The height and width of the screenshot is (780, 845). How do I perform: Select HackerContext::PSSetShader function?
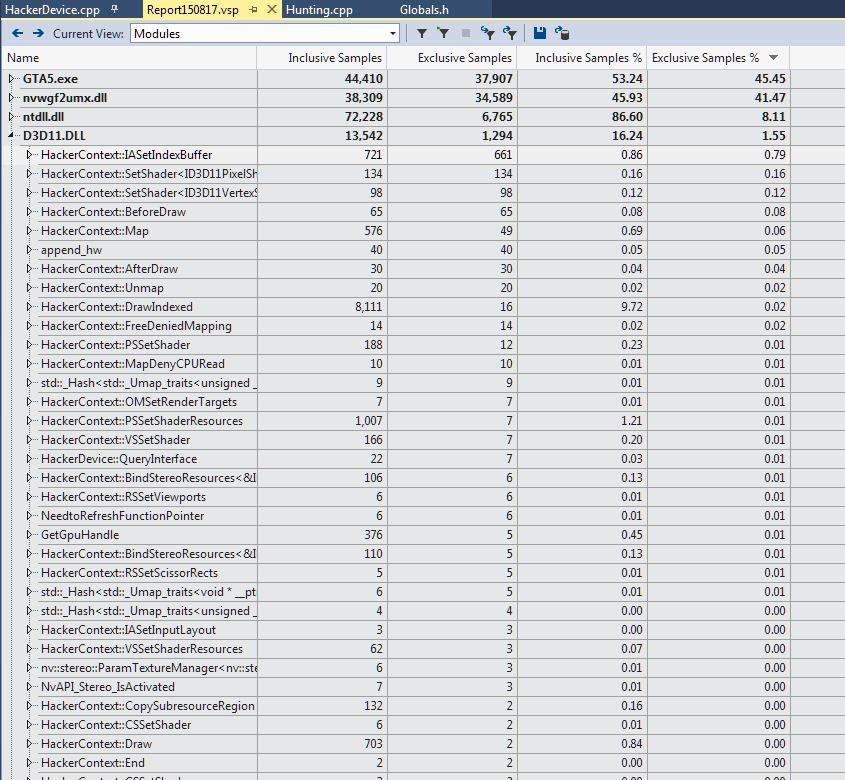(115, 345)
